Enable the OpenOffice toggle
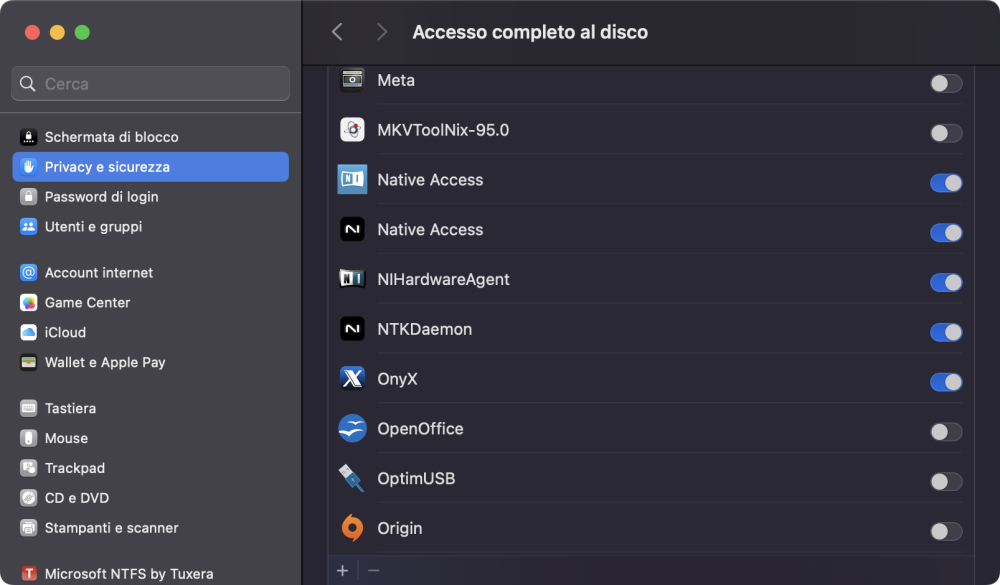 [x=946, y=431]
